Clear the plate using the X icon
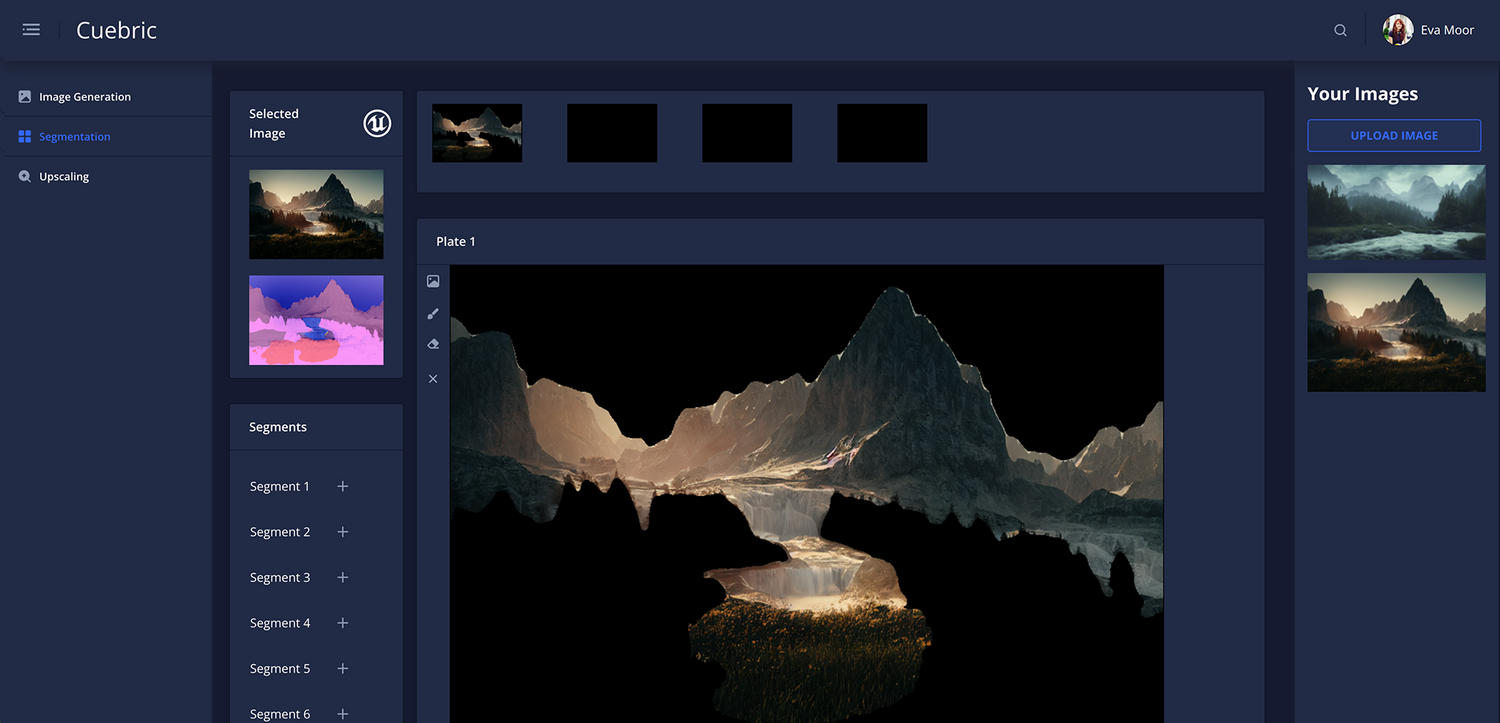Image resolution: width=1500 pixels, height=723 pixels. (432, 378)
